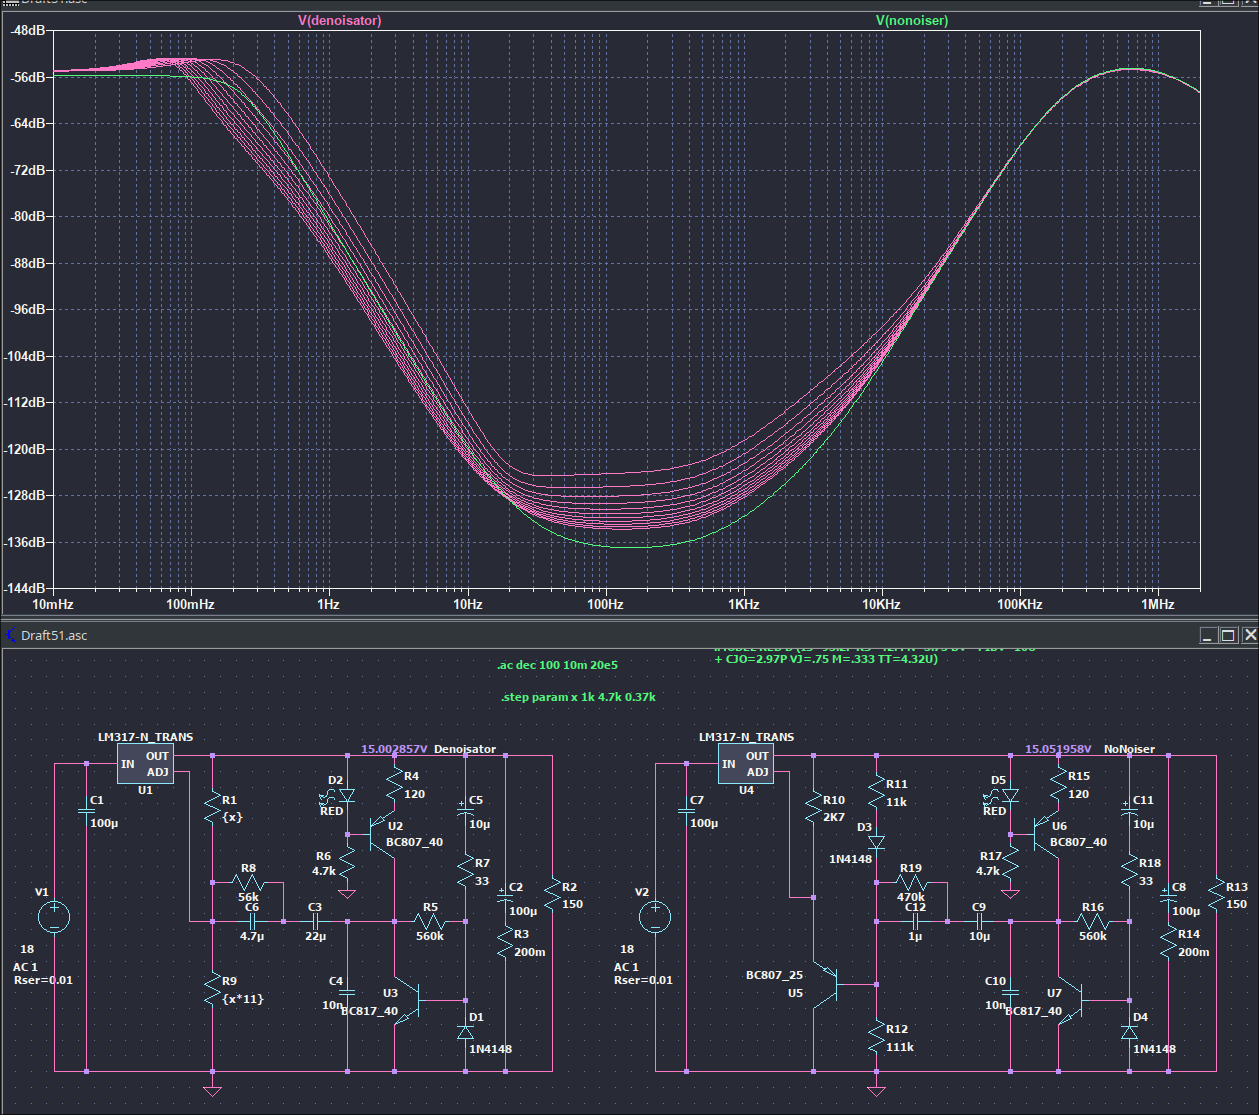Select the R4 120 resistor symbol
Screen dimensions: 1259x1115
[394, 784]
